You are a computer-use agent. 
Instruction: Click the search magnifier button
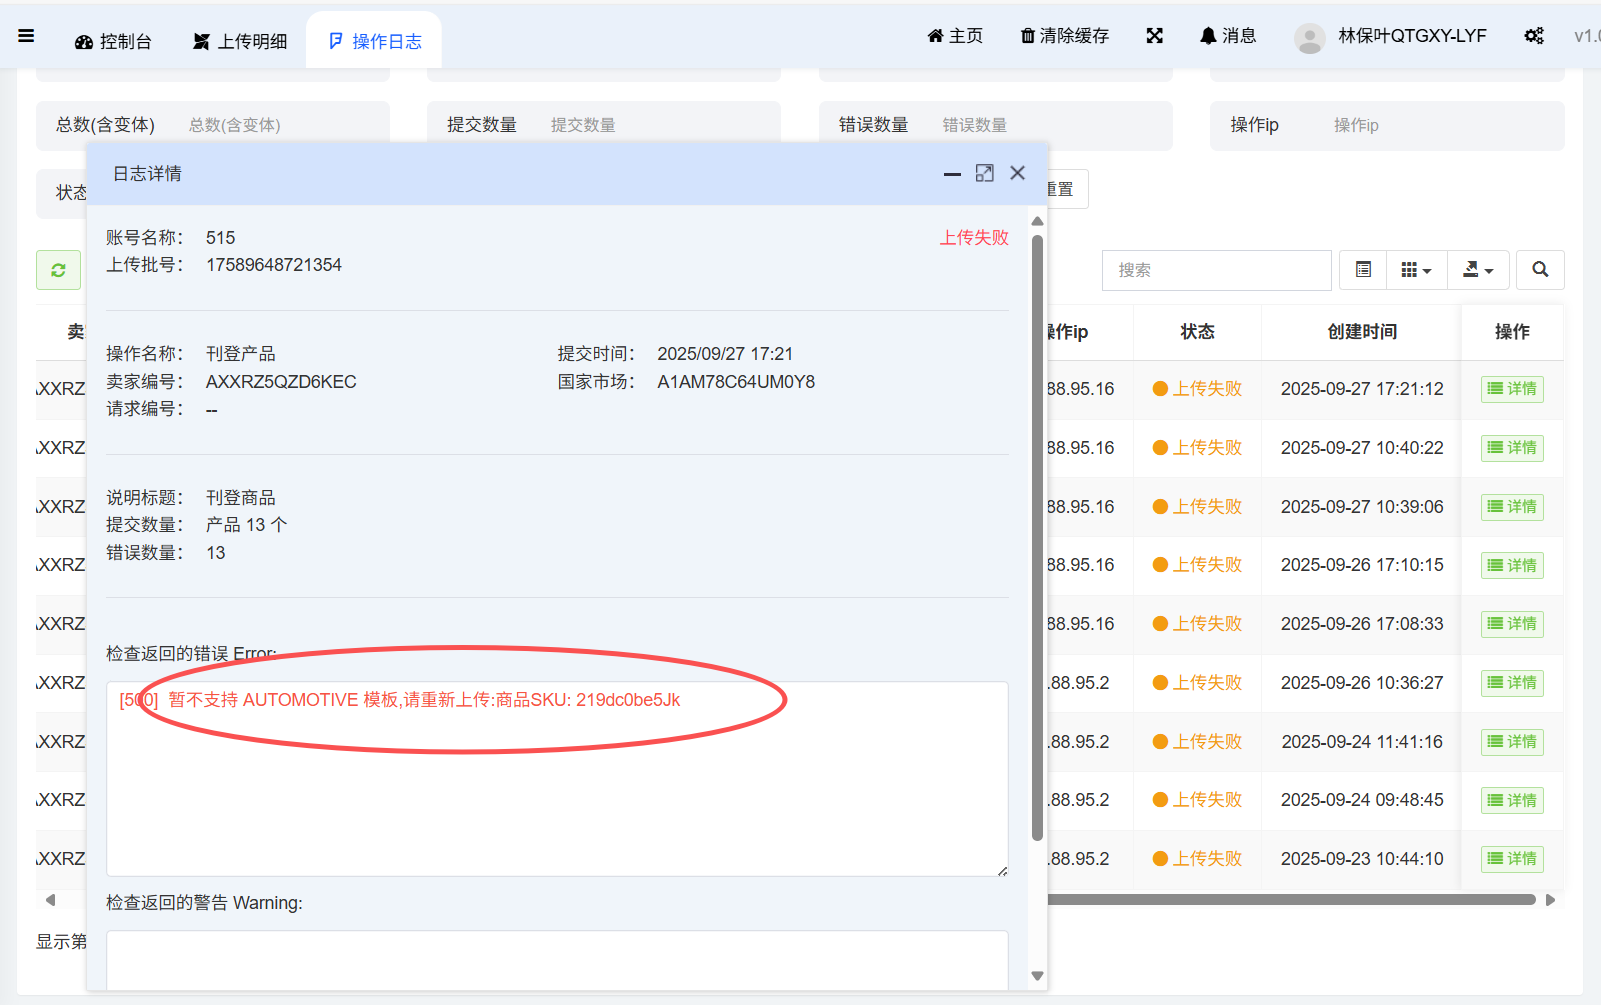click(1540, 270)
